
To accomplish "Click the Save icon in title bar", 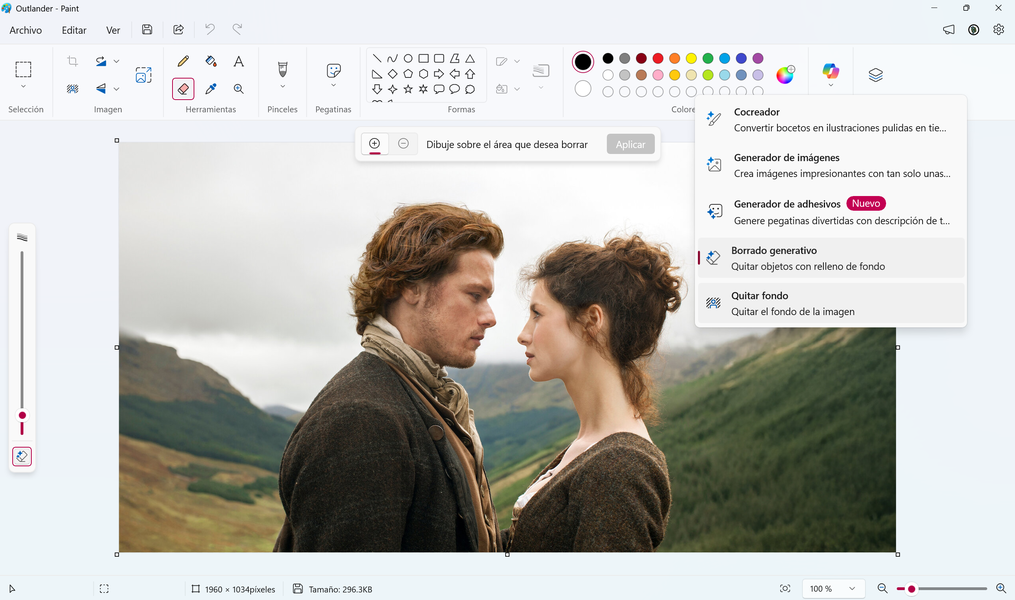I will point(147,30).
